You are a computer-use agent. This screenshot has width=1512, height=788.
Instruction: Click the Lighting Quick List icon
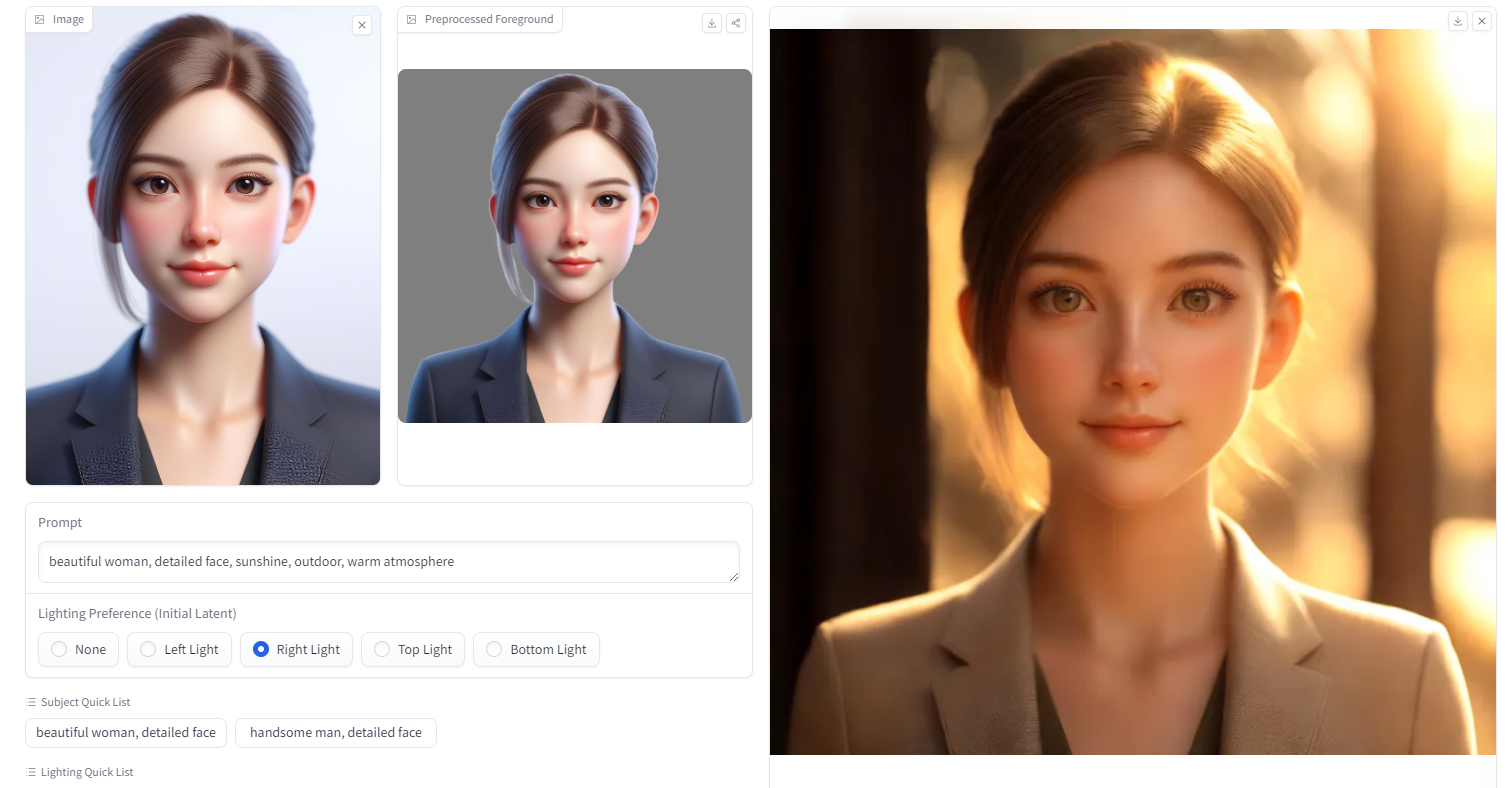[x=31, y=772]
